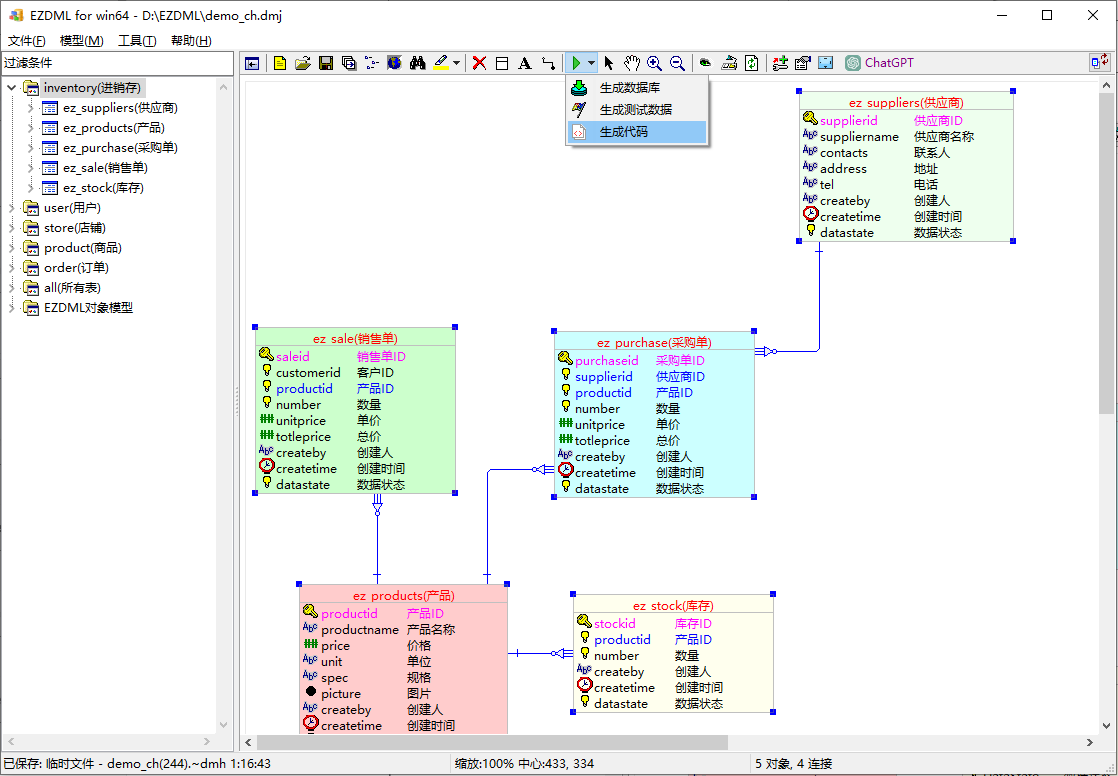Select ez_stock(库存) in the tree

(103, 188)
